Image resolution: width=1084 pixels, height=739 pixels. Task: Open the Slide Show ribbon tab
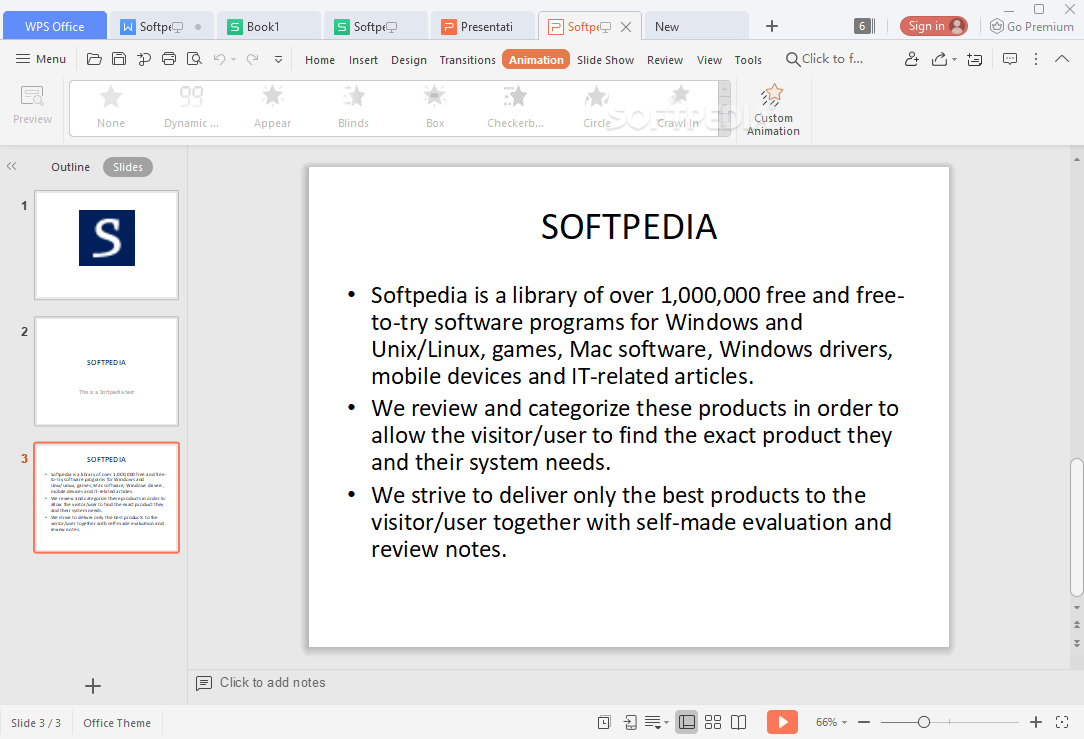[x=605, y=60]
